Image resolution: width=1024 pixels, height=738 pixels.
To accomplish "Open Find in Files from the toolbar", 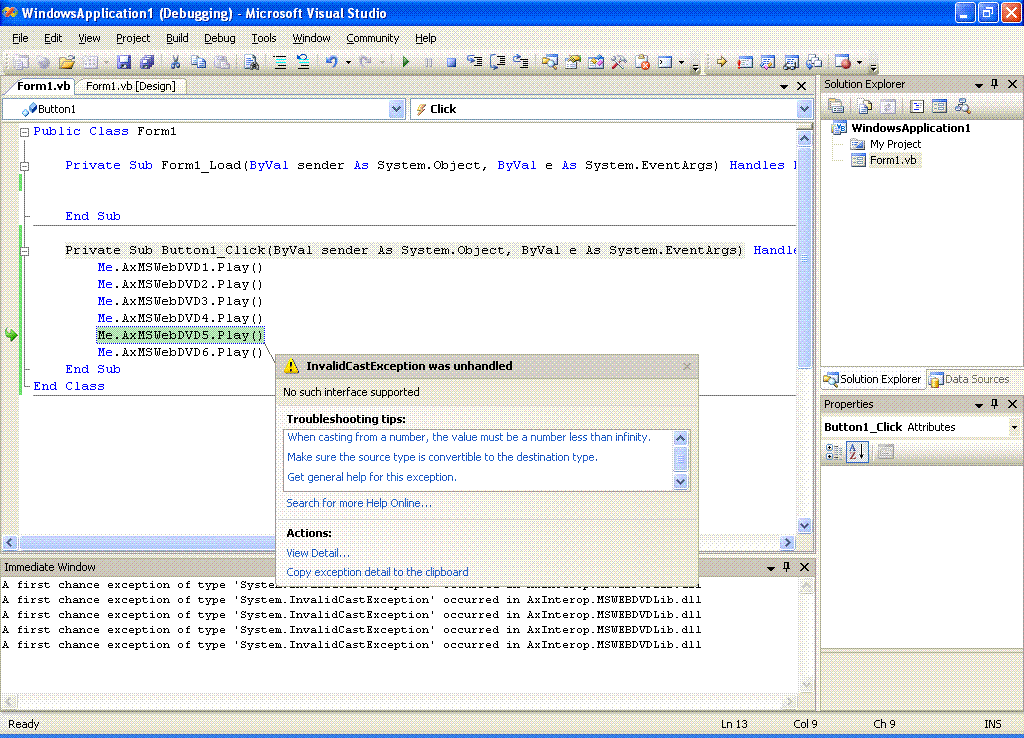I will click(x=251, y=63).
